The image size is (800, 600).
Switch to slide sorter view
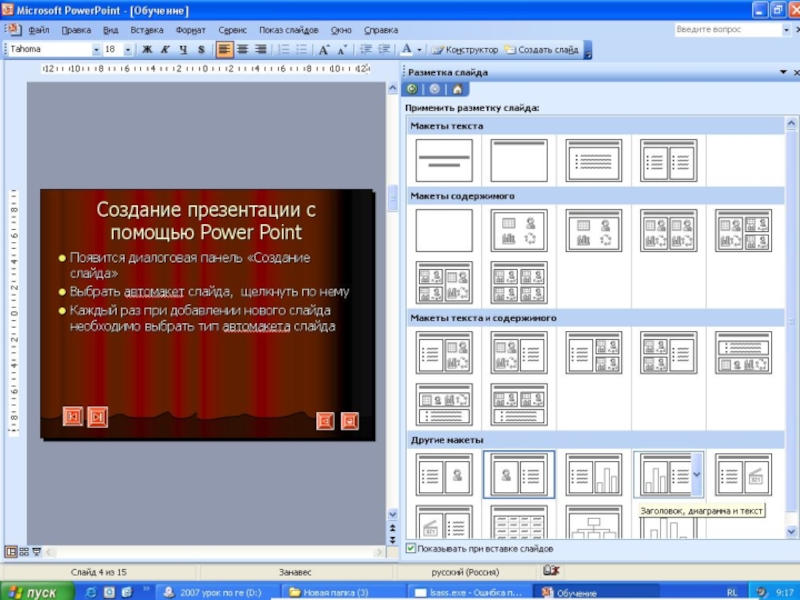coord(24,551)
